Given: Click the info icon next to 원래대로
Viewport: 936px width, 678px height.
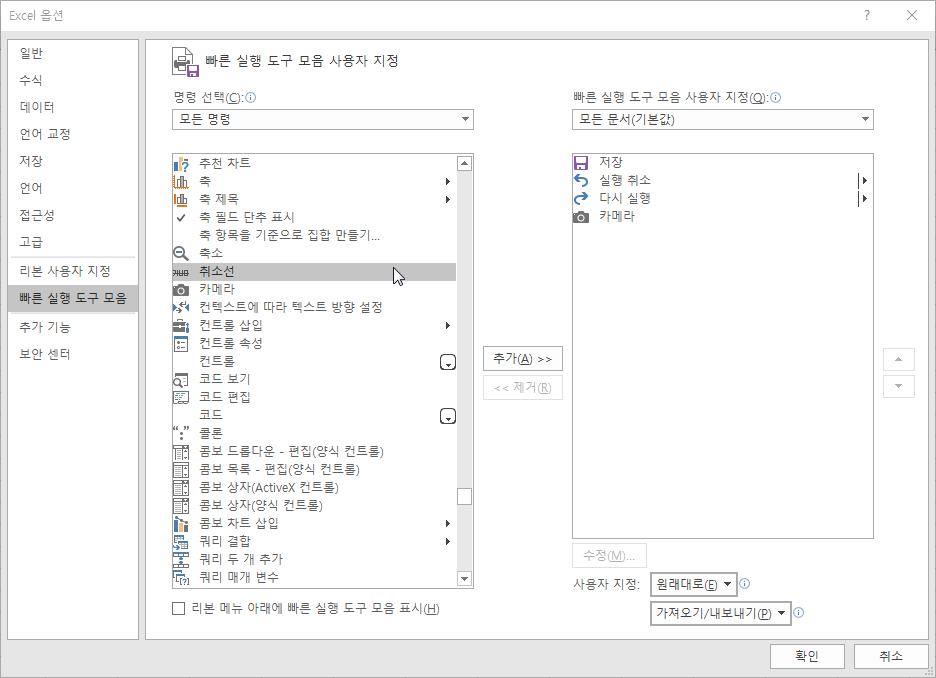Looking at the screenshot, I should (744, 584).
